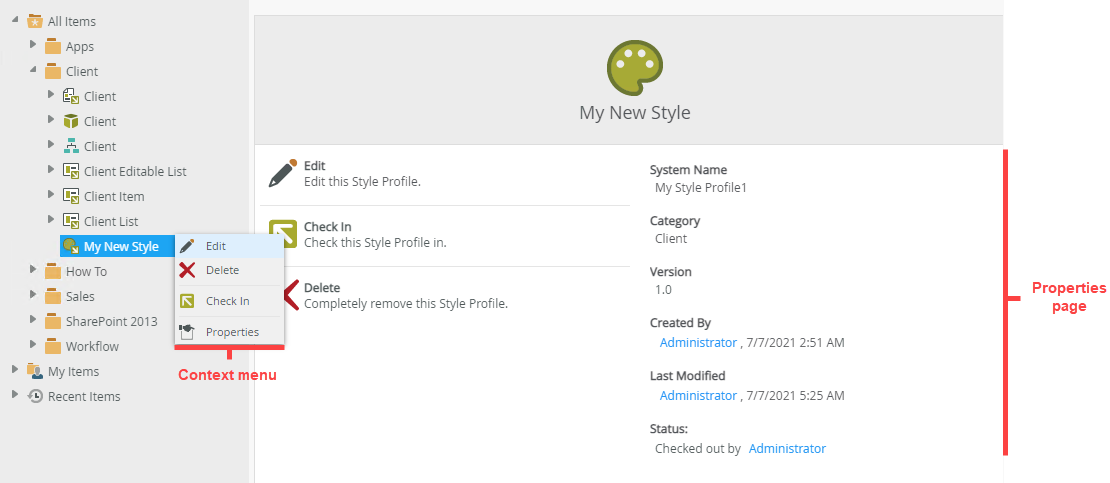Choose Properties from the context menu

(x=232, y=332)
